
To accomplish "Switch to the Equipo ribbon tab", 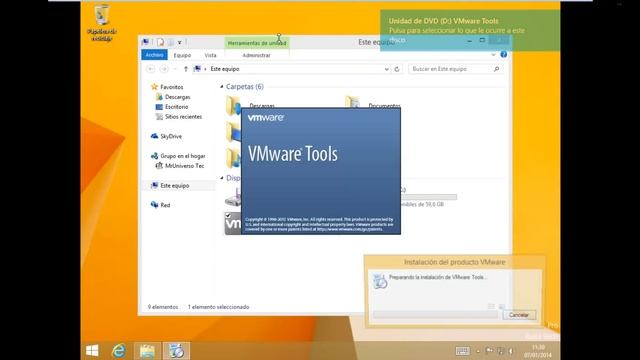I will (x=182, y=55).
